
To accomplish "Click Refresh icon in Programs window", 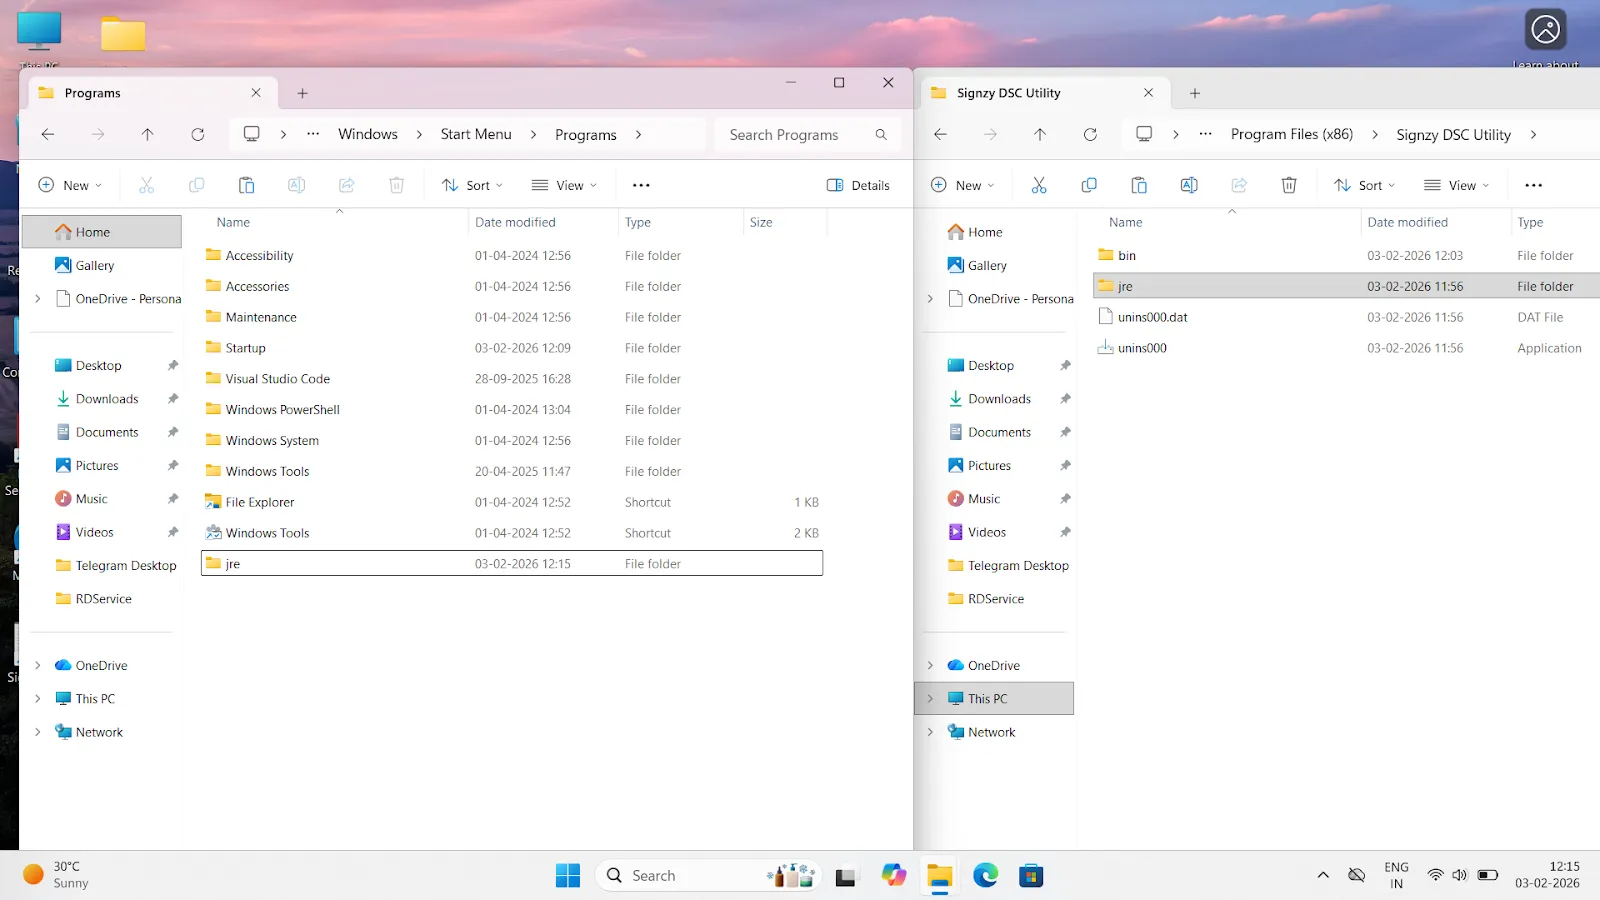I will [x=198, y=134].
